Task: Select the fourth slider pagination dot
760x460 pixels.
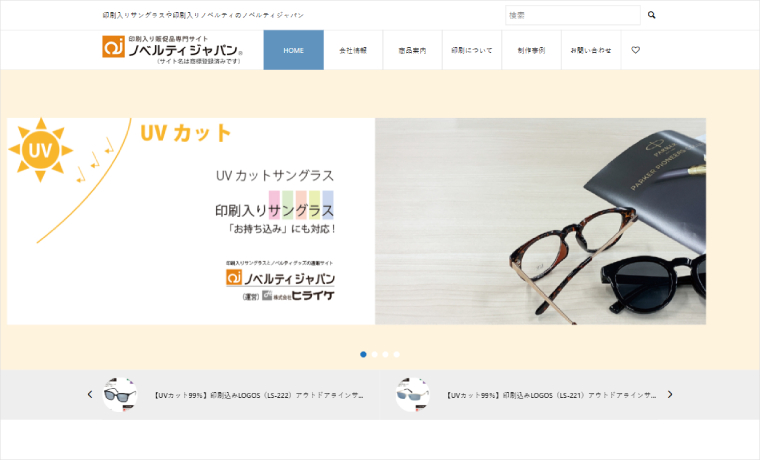Action: [x=397, y=354]
